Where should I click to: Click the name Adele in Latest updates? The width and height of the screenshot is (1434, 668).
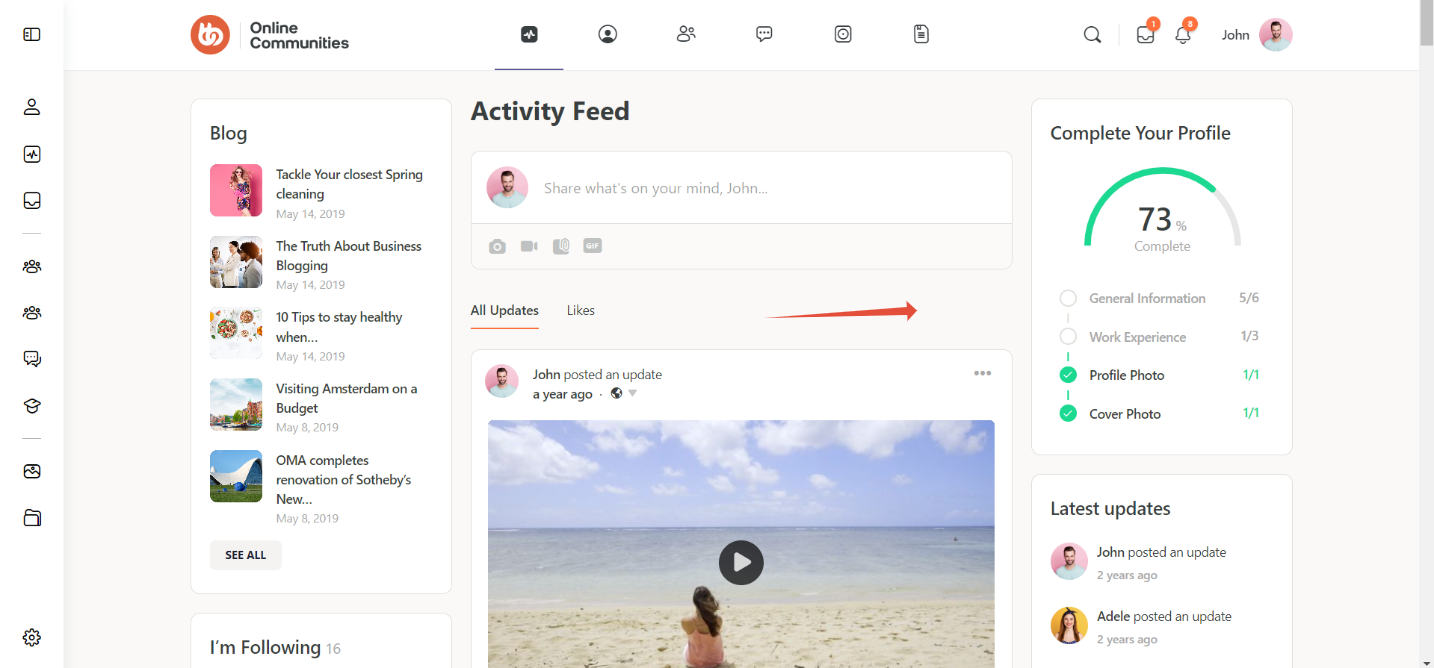(x=1113, y=617)
